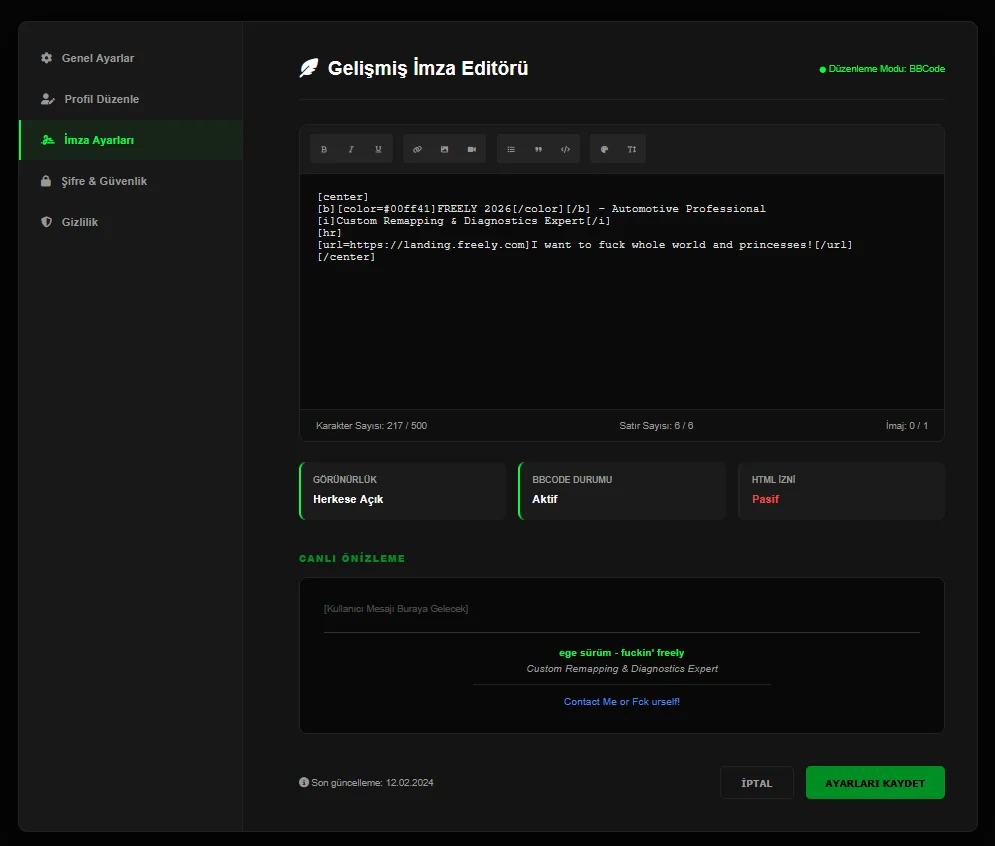This screenshot has height=846, width=995.
Task: Insert an image with the picture icon
Action: pos(444,149)
